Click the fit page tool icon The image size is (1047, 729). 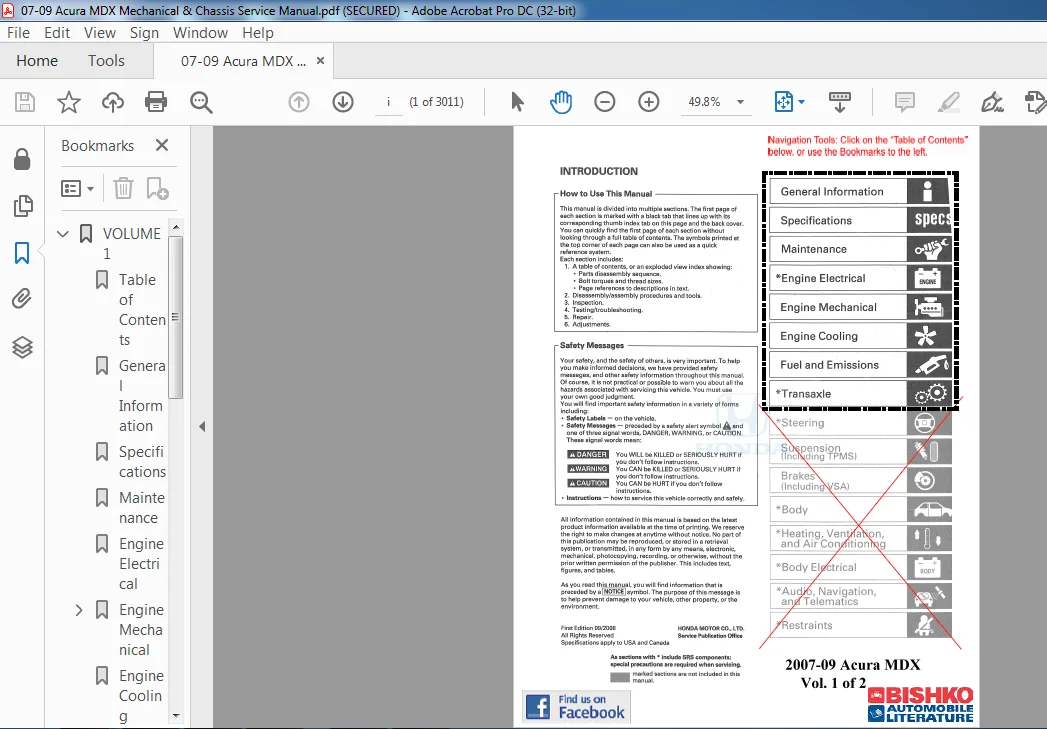[x=783, y=102]
